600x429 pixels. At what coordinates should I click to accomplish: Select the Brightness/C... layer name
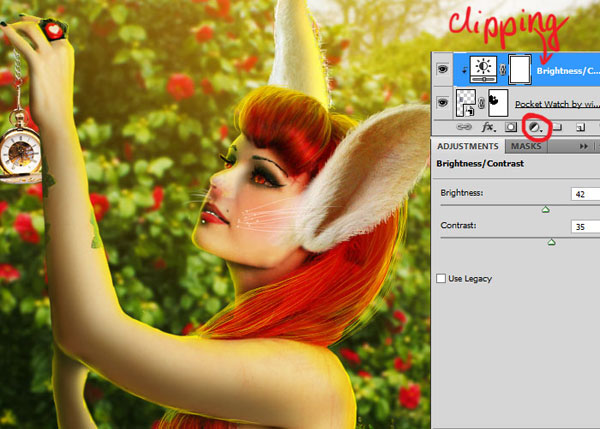568,70
